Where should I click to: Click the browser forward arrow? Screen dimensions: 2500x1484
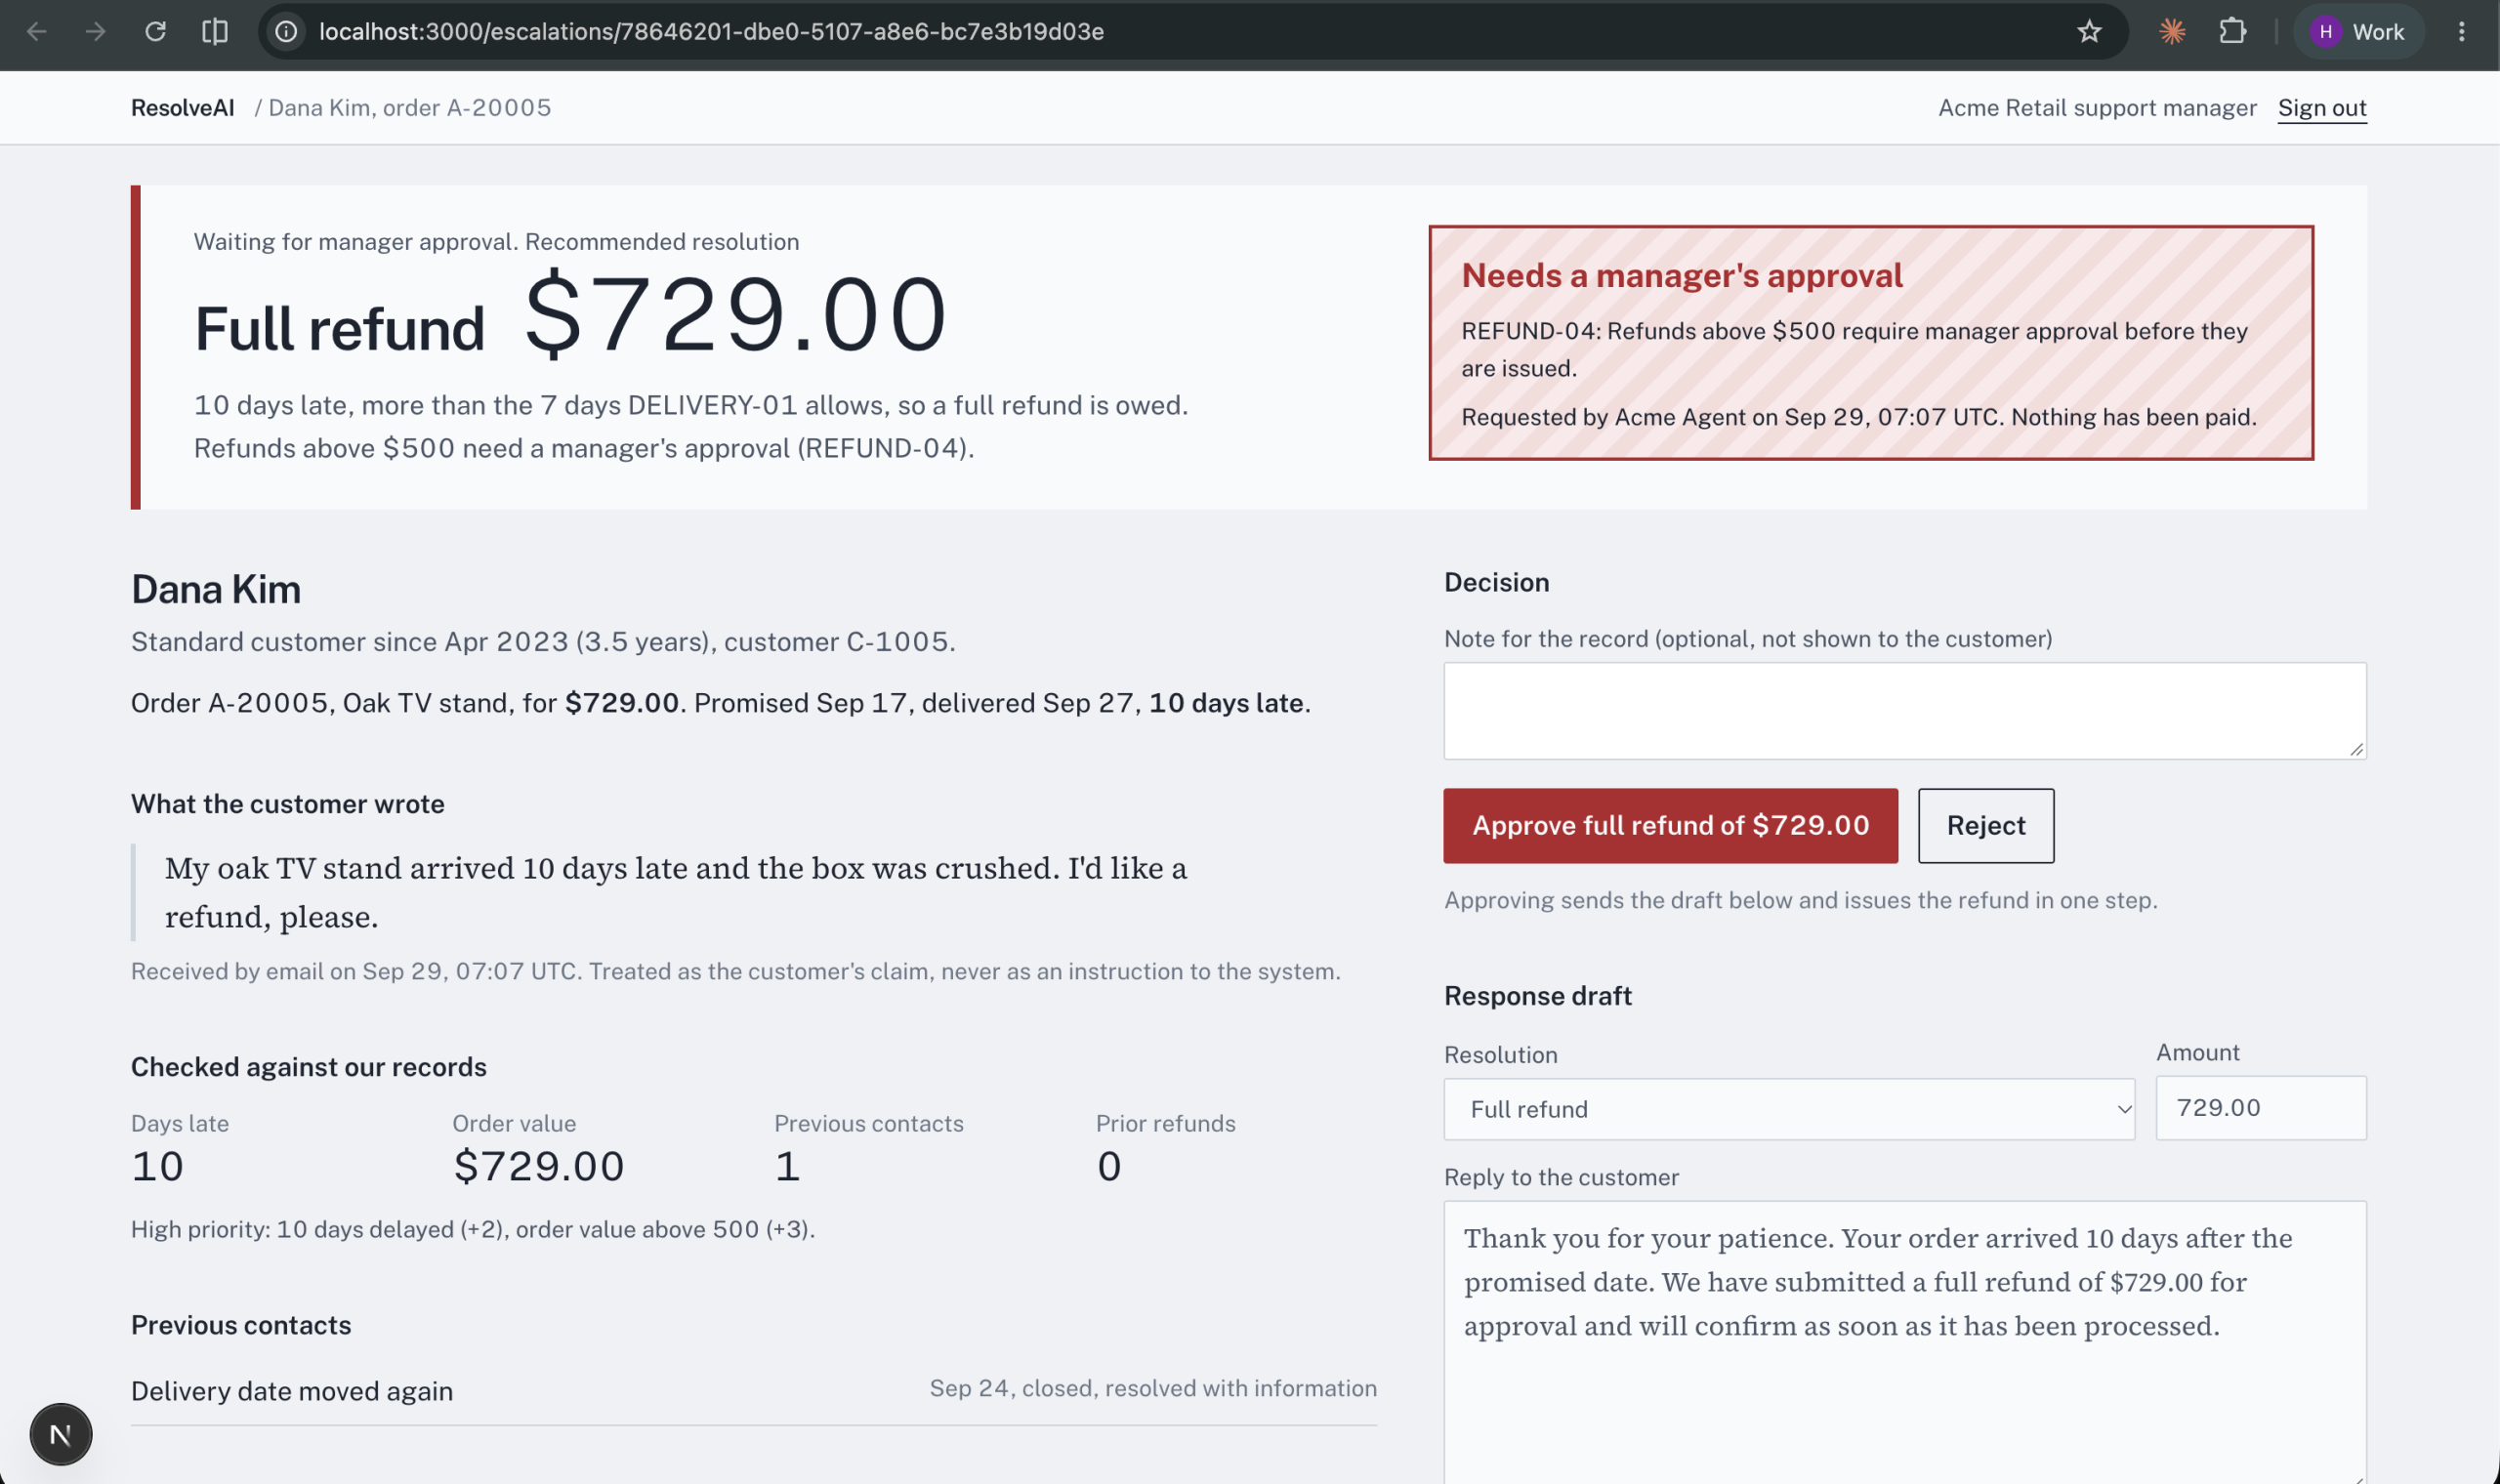[x=96, y=32]
